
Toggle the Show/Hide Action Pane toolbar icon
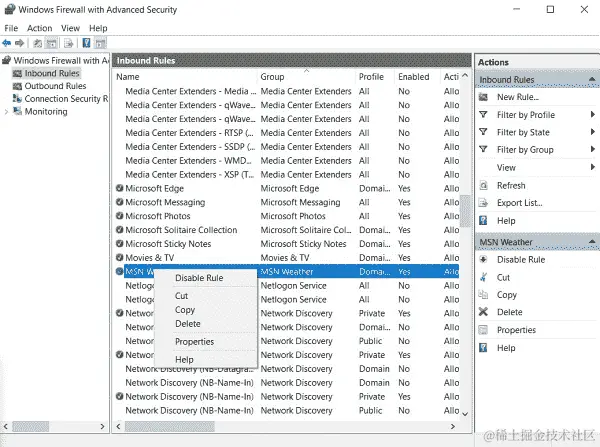100,43
